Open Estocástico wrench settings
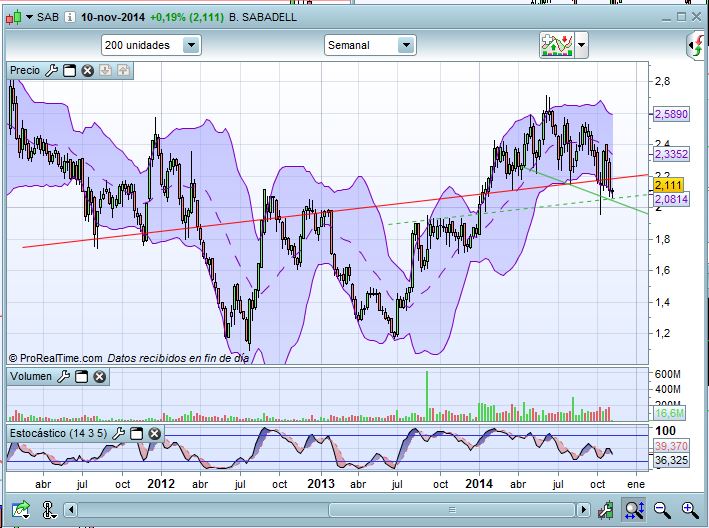This screenshot has height=528, width=709. 118,433
